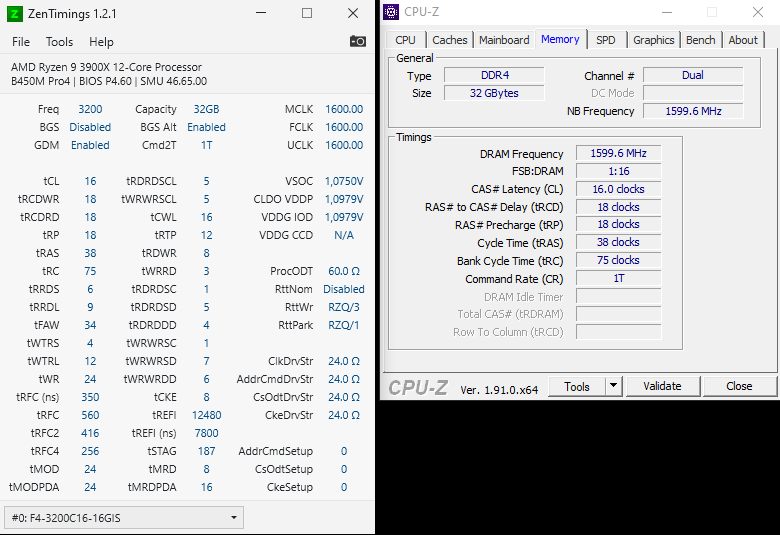
Task: Click the CPU-Z version 1.91.0.x64 text
Action: coord(499,390)
